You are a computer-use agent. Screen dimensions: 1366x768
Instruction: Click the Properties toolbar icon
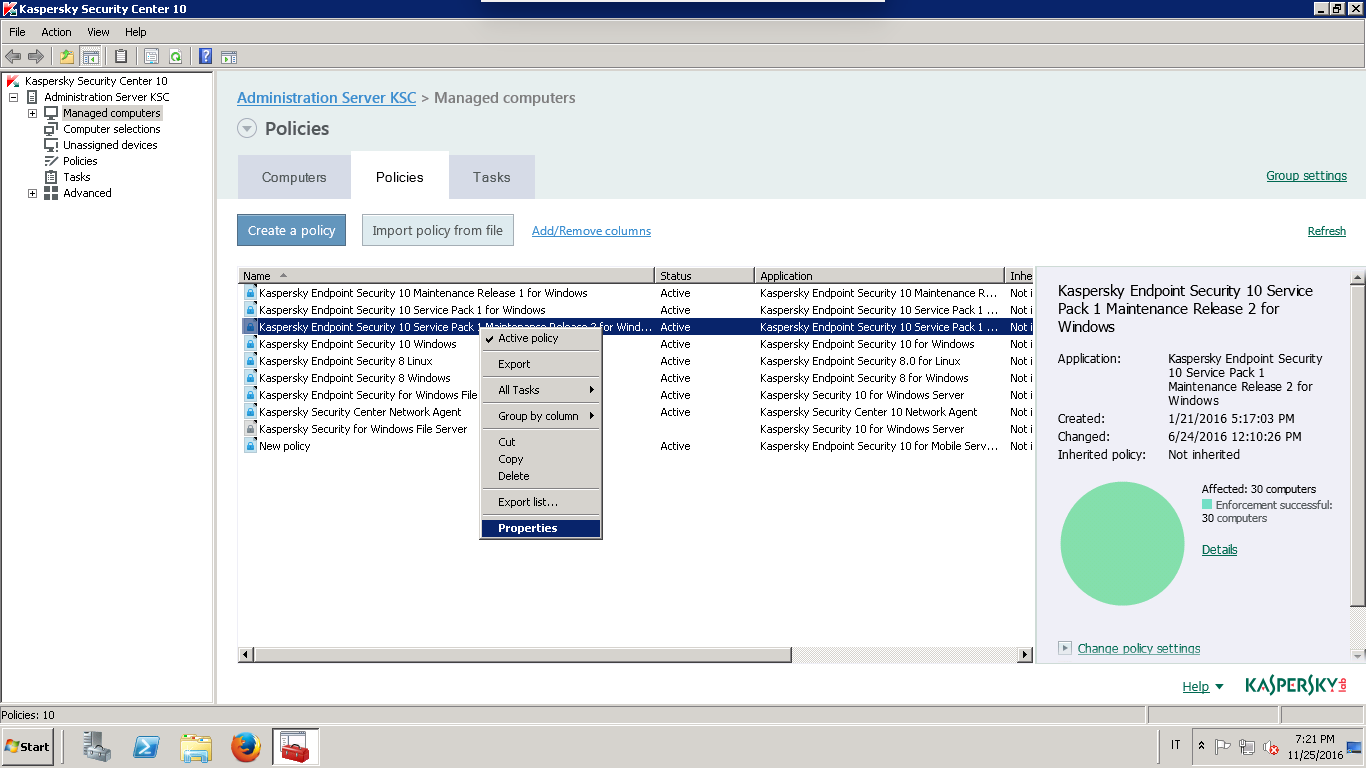151,56
